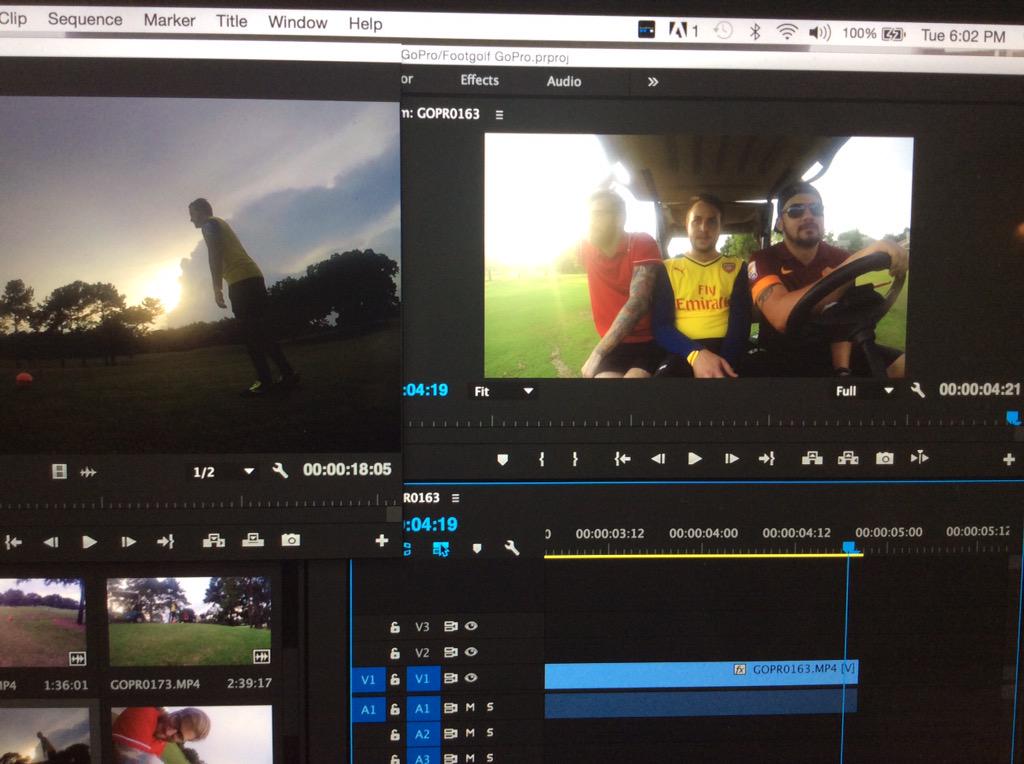This screenshot has height=764, width=1024.
Task: Open the timeline panel menu beside R0163
Action: click(455, 498)
